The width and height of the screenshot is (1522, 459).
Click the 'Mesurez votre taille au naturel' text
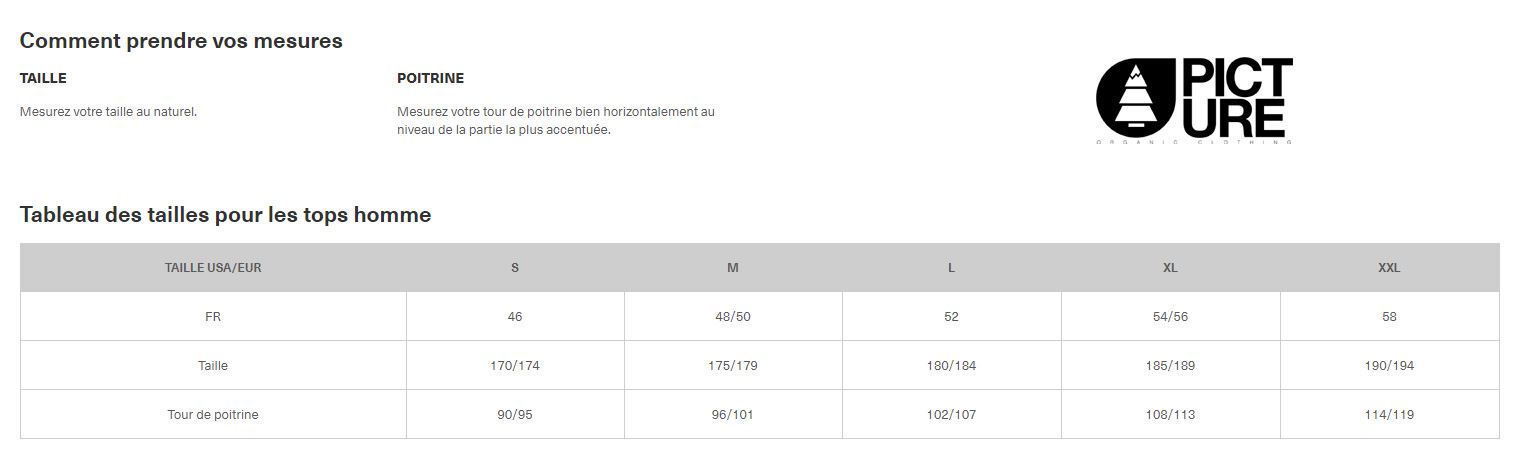point(108,112)
